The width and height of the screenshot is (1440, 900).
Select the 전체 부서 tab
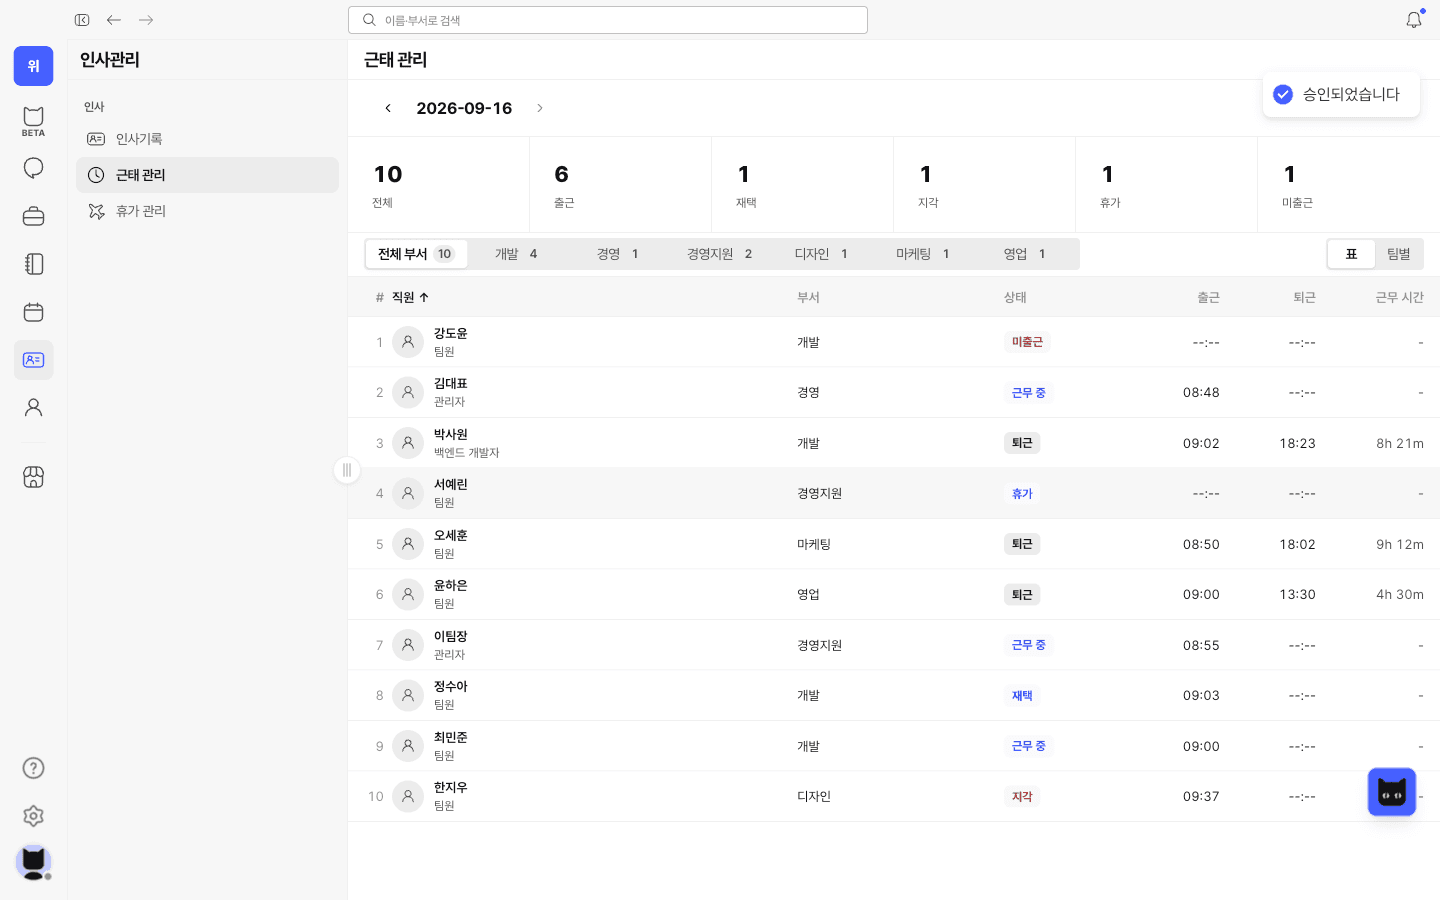point(416,254)
